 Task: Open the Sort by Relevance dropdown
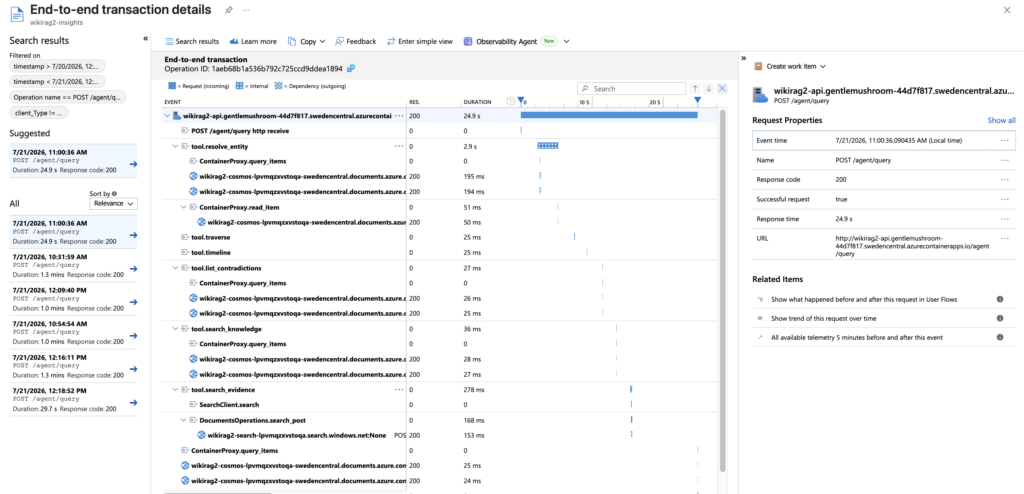click(114, 204)
